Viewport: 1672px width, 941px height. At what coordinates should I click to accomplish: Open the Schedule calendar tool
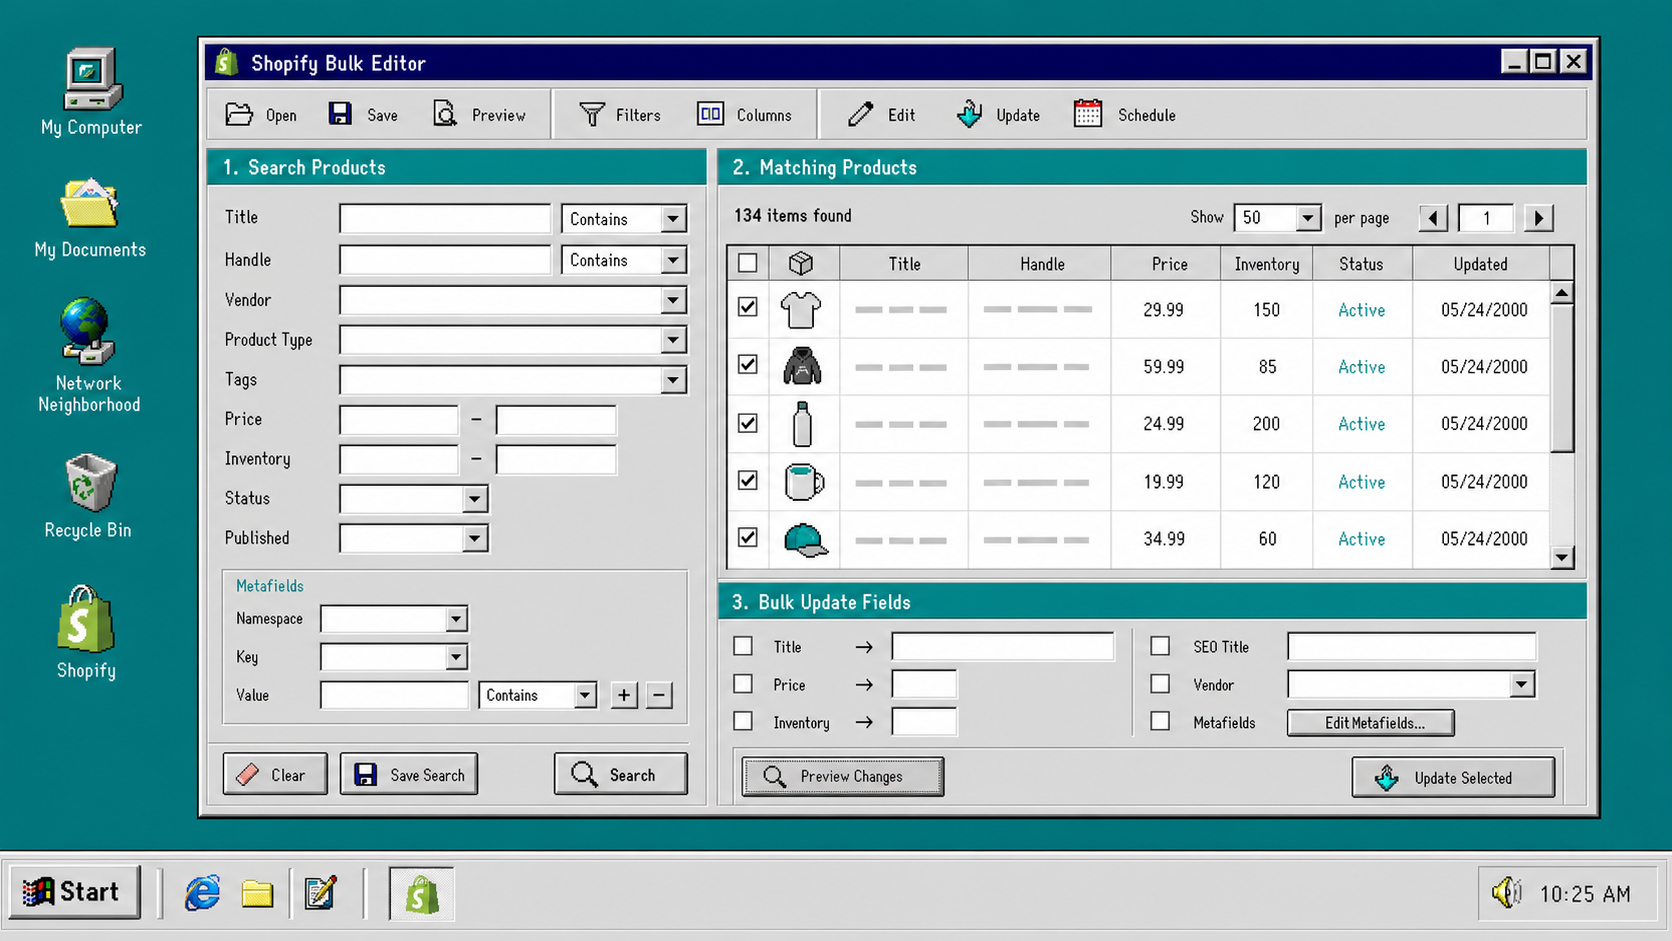point(1124,115)
